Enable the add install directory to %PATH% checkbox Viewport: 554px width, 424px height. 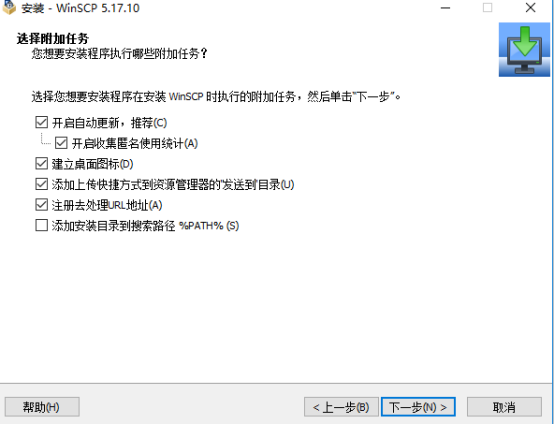coord(42,225)
